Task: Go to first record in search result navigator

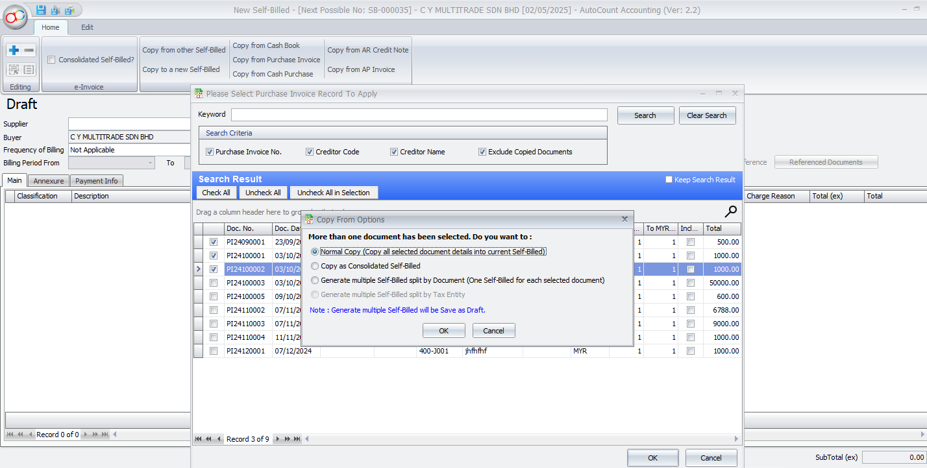Action: [199, 439]
